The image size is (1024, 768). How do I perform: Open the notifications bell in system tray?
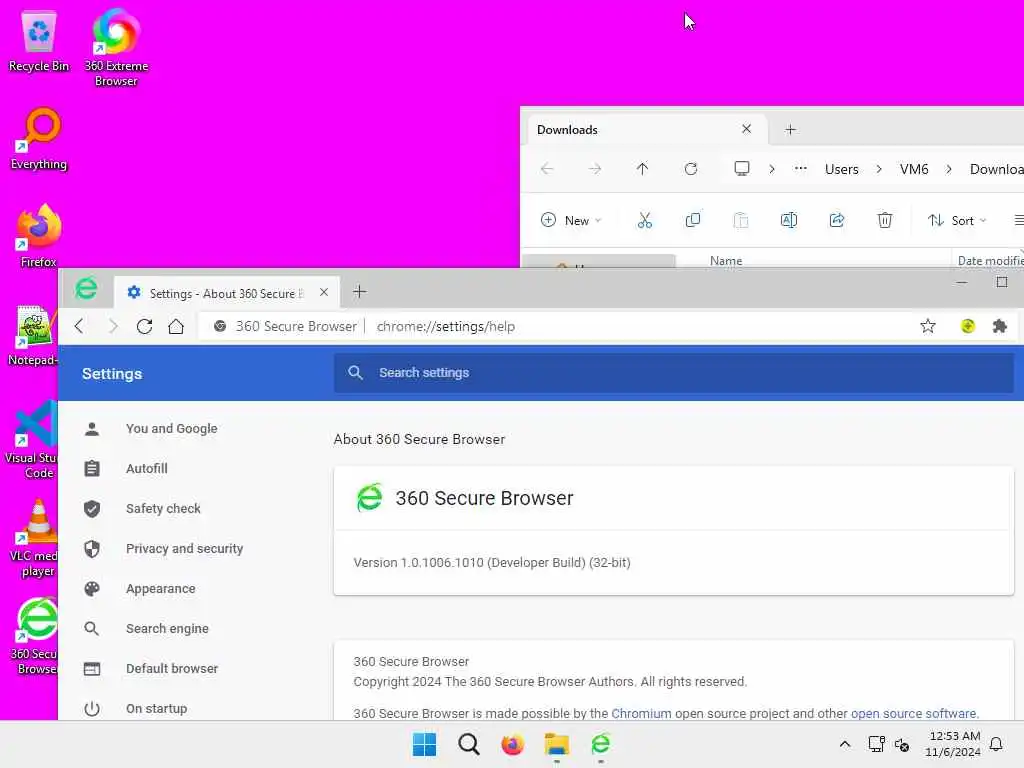tap(996, 744)
